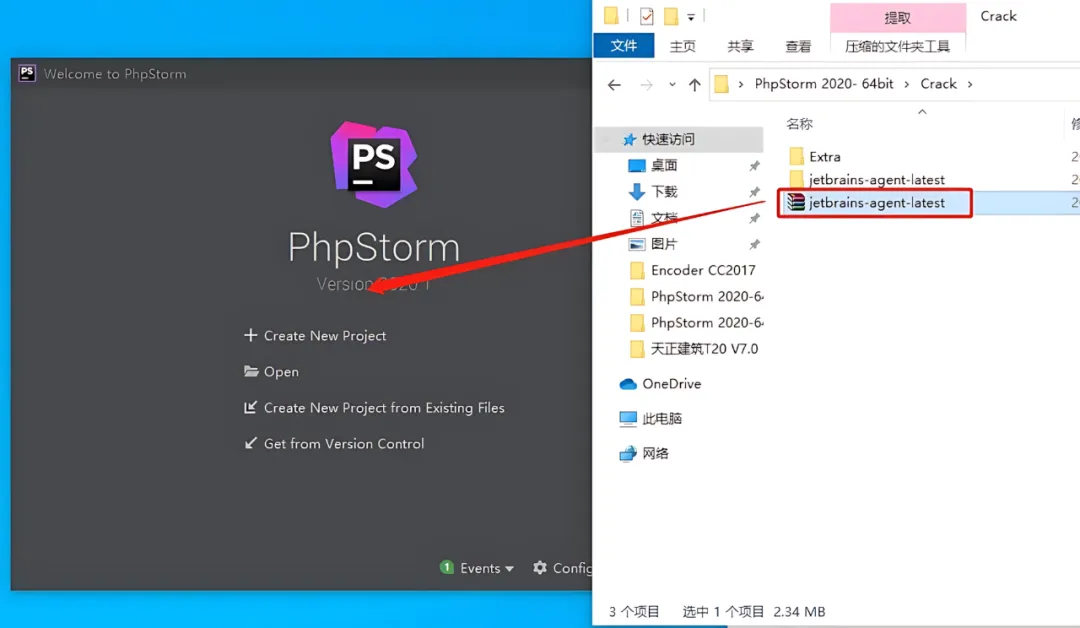This screenshot has height=628, width=1080.
Task: Select the Extra folder in file list
Action: coord(824,156)
